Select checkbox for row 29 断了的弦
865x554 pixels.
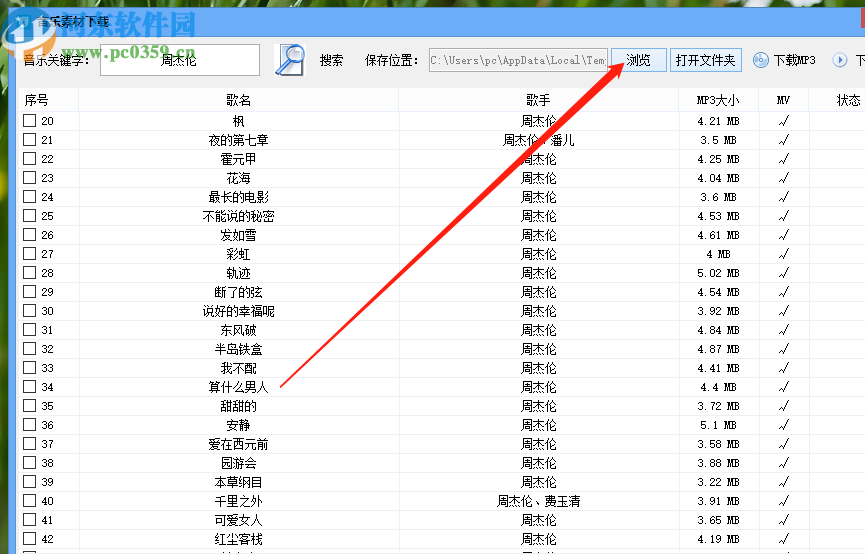30,291
